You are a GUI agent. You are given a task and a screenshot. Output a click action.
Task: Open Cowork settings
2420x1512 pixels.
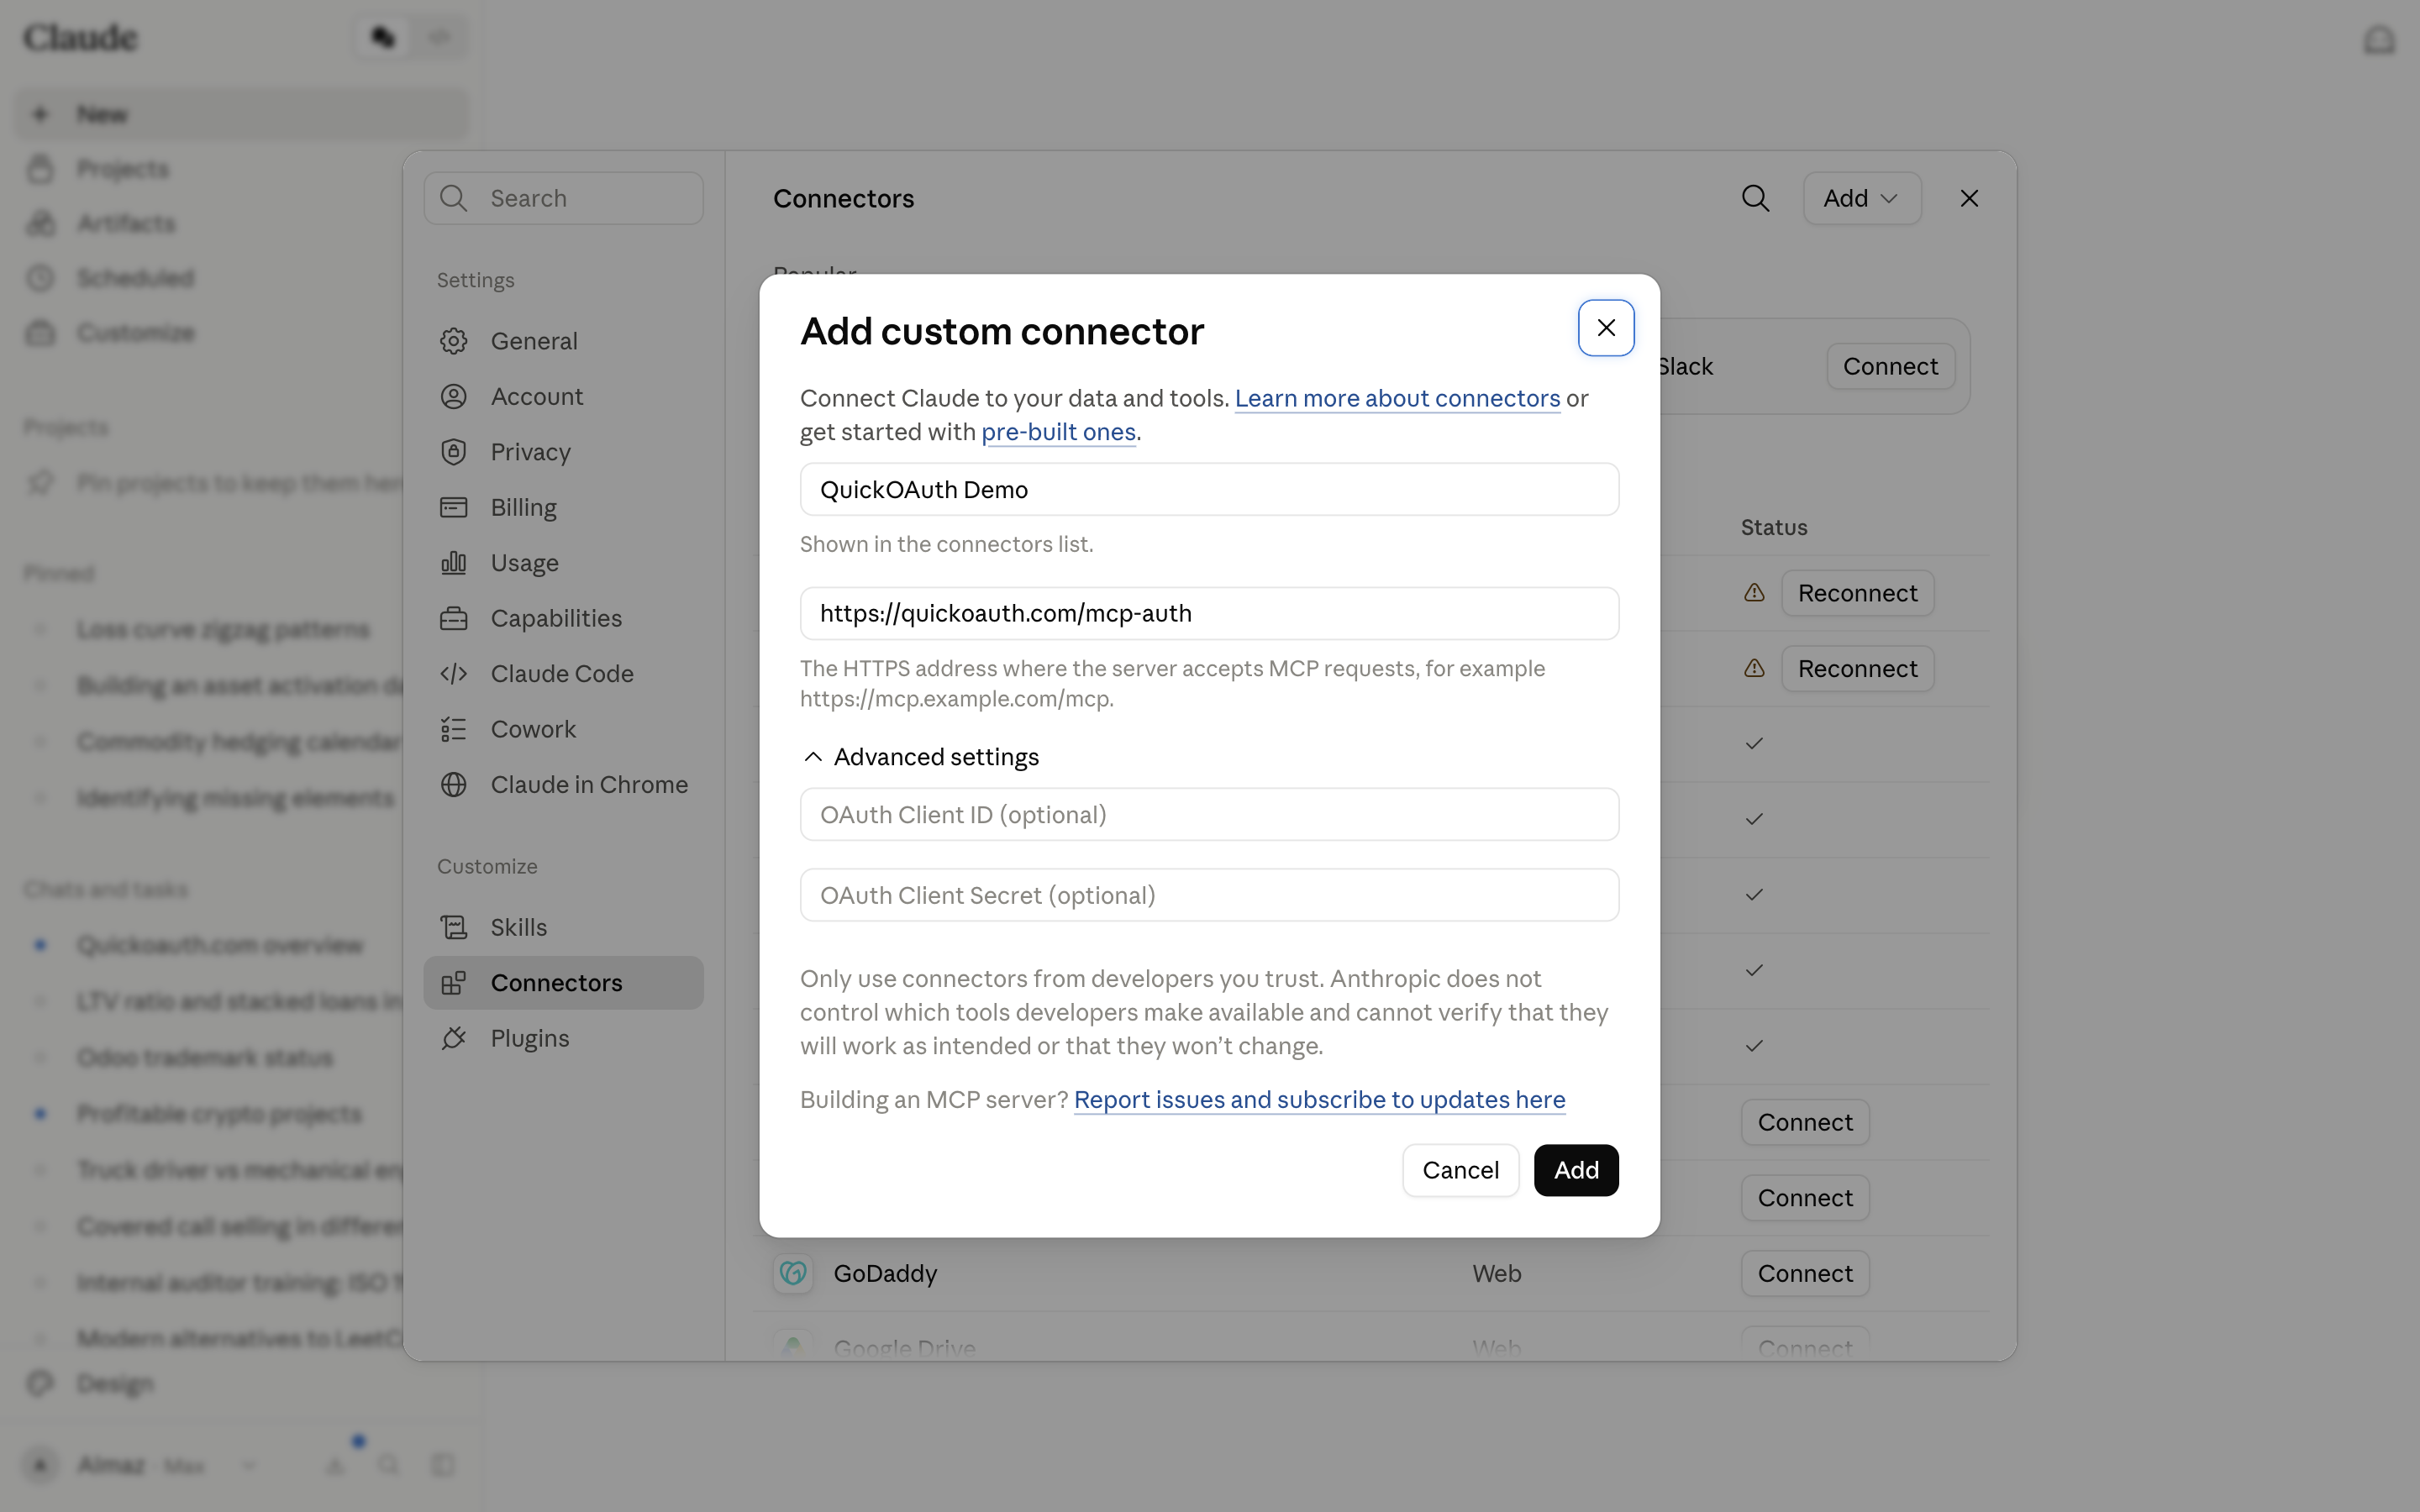pos(563,729)
